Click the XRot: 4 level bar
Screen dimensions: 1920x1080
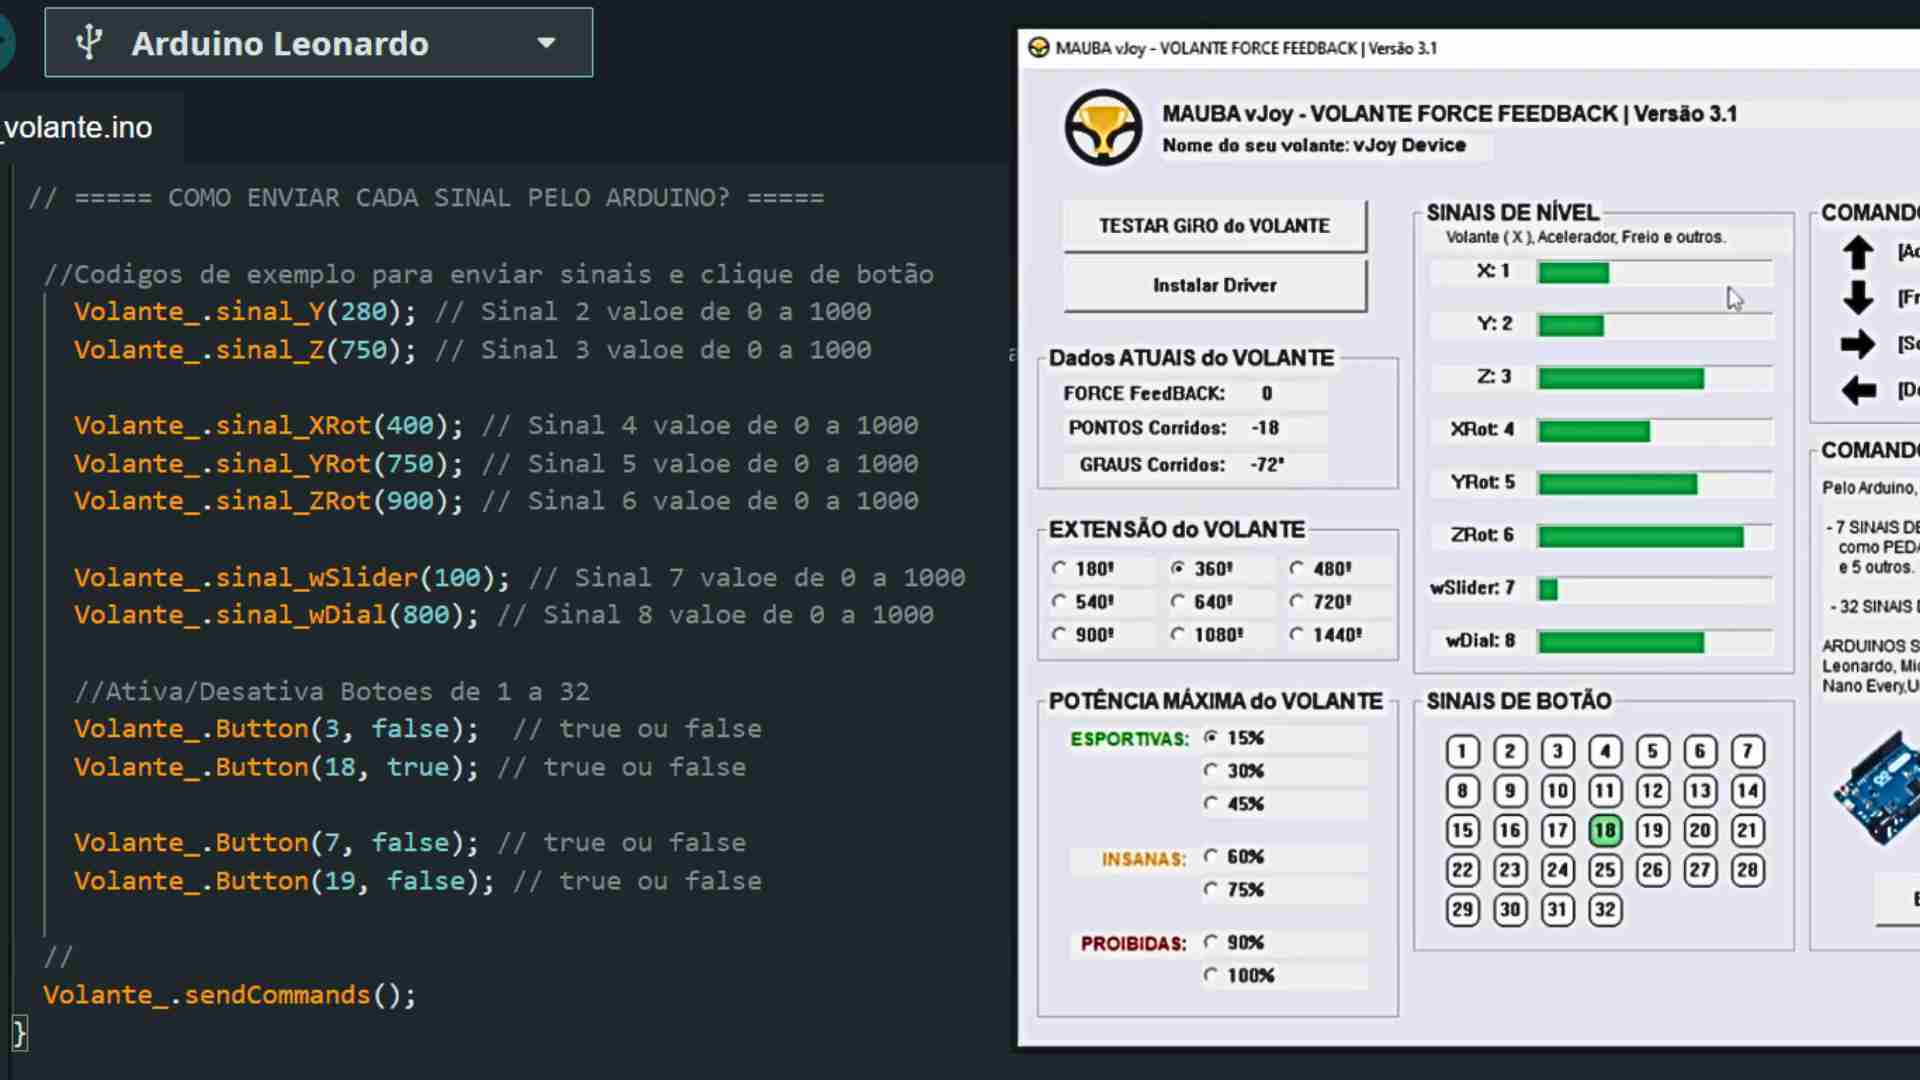1655,431
